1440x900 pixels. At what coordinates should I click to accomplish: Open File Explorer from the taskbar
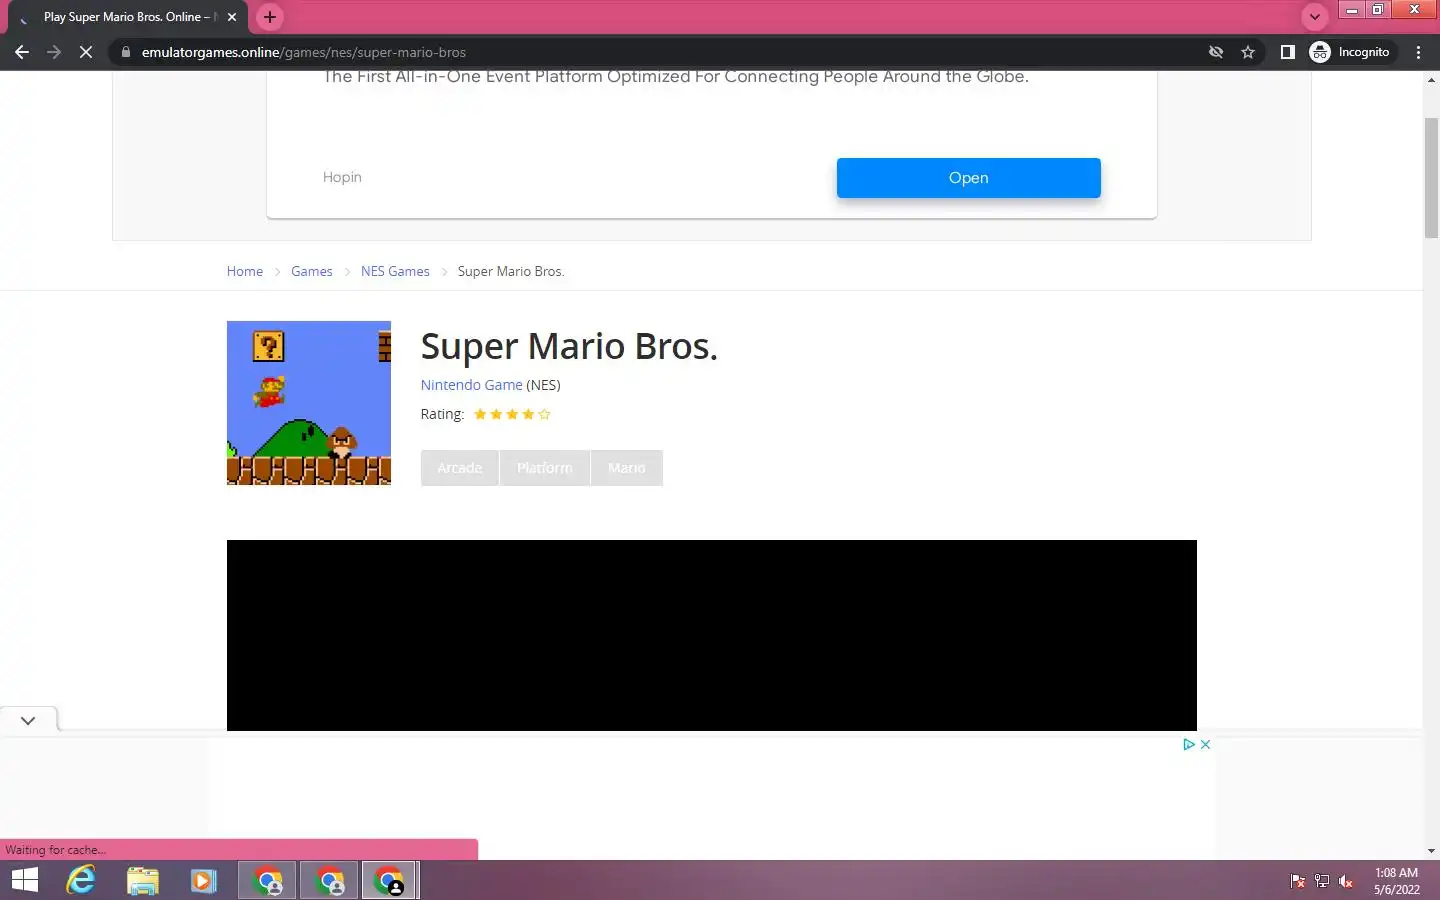143,880
